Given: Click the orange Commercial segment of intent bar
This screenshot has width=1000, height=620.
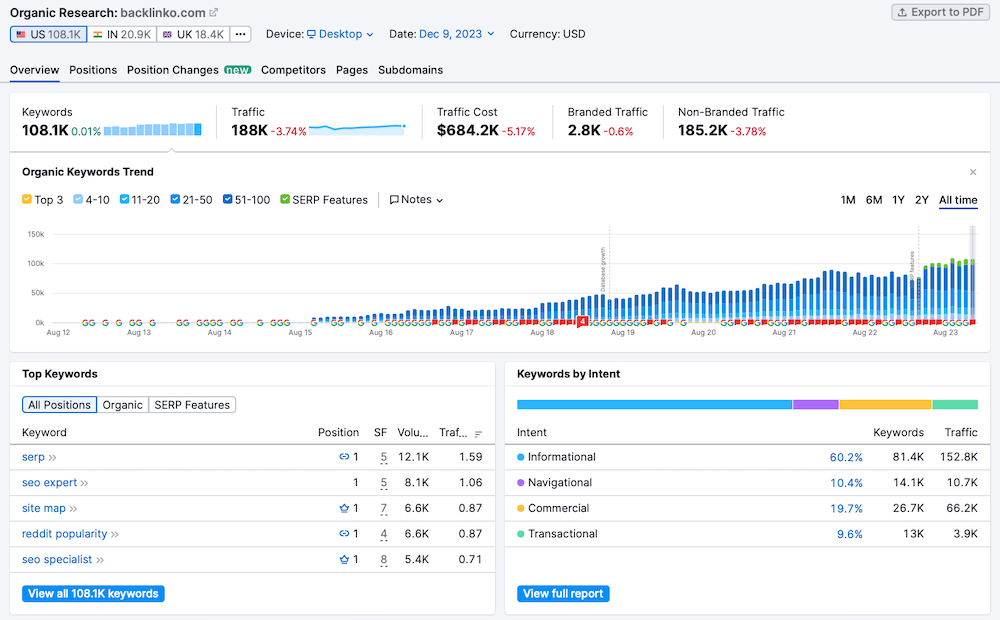Looking at the screenshot, I should pos(885,405).
